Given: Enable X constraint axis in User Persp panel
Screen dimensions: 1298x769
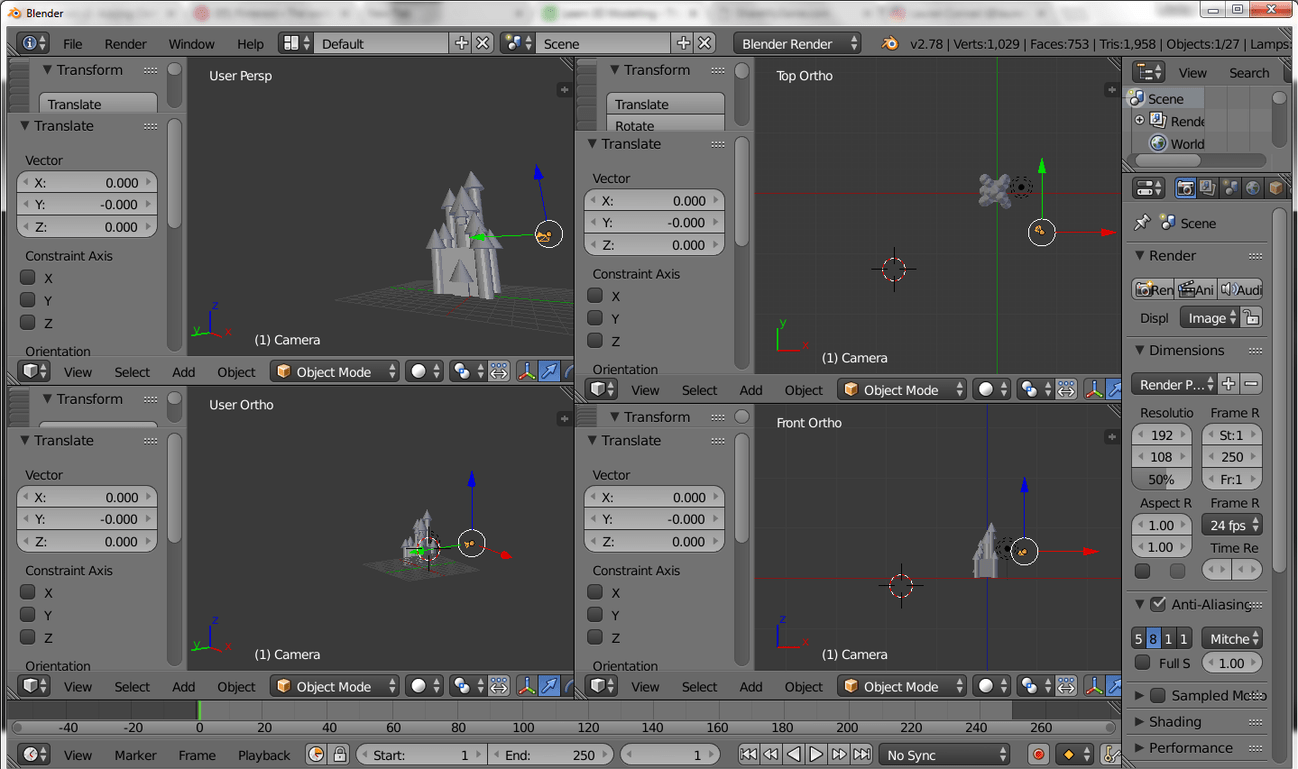Looking at the screenshot, I should click(x=28, y=278).
